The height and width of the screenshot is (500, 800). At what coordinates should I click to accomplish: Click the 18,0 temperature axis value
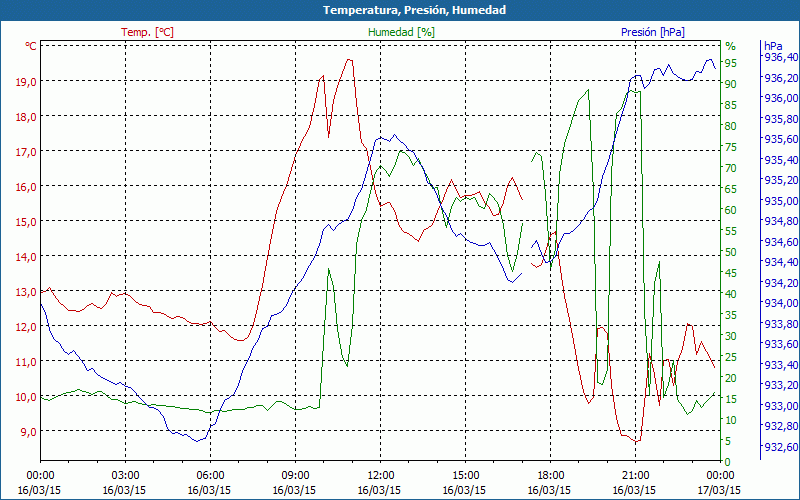pos(26,116)
